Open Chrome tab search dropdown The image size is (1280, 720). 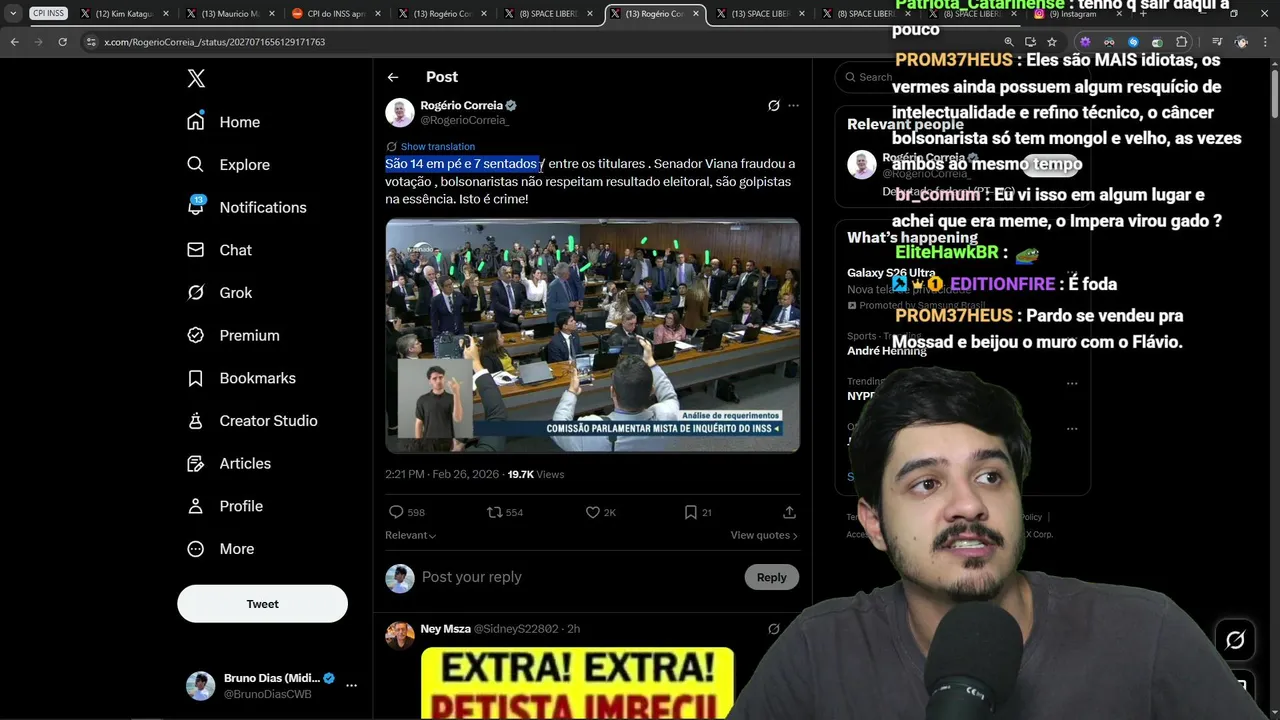tap(13, 14)
